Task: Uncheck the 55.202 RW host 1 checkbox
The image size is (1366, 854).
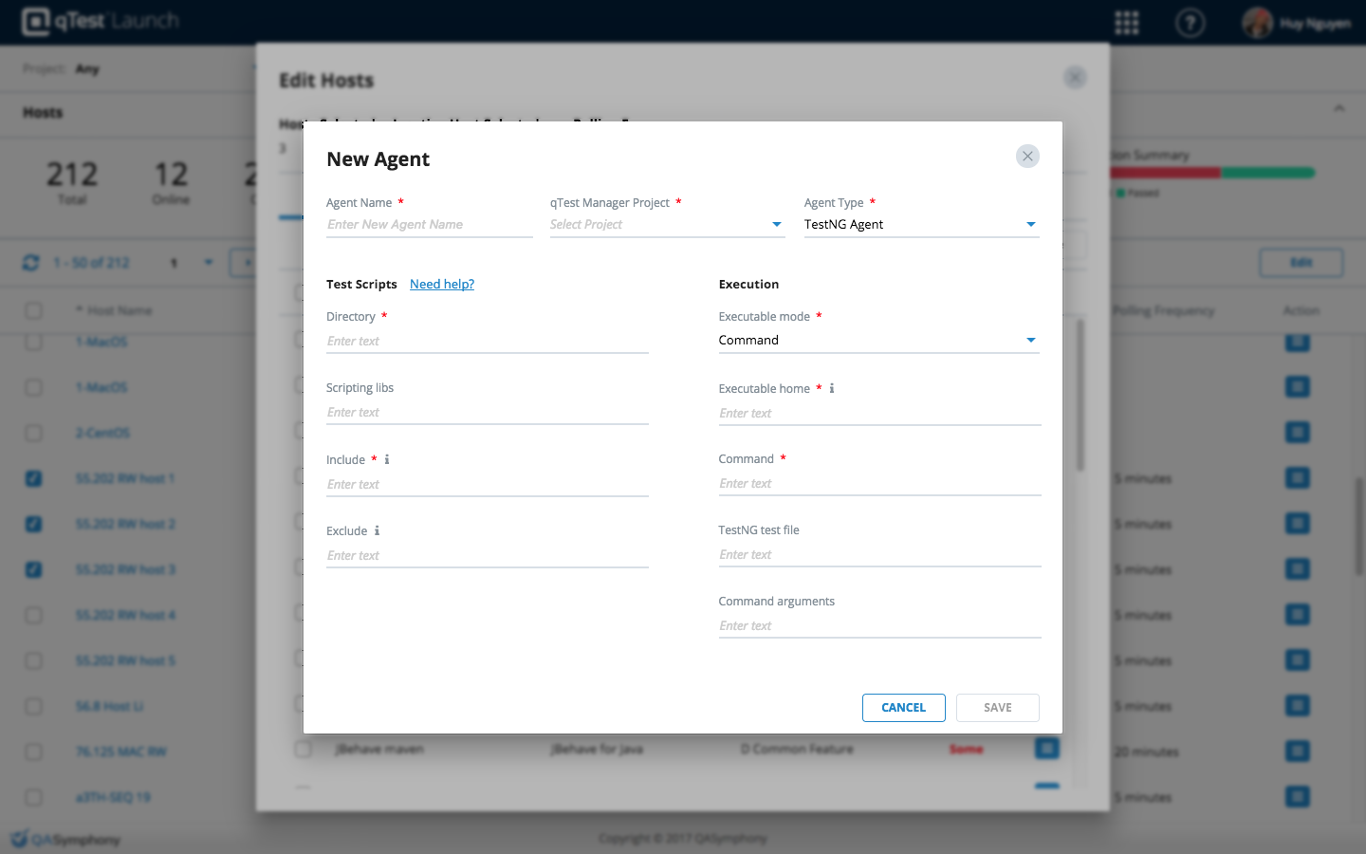Action: [x=34, y=479]
